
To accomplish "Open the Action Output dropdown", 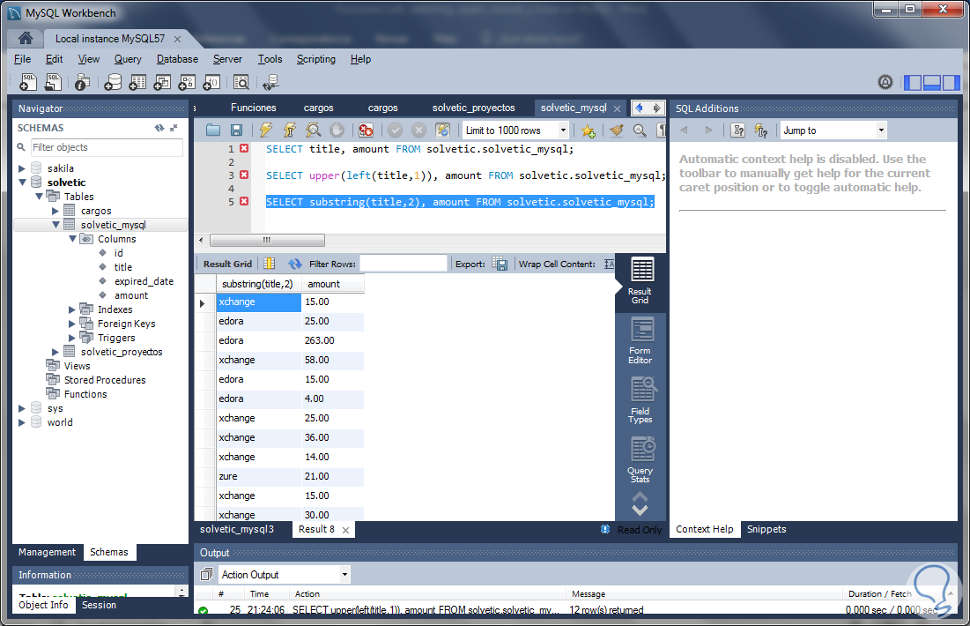I will [285, 575].
